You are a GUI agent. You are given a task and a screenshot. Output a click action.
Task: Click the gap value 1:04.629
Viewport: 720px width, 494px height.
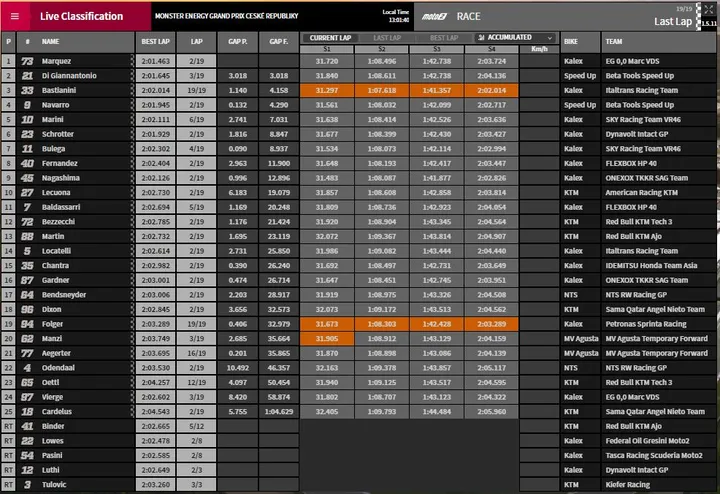click(x=279, y=412)
